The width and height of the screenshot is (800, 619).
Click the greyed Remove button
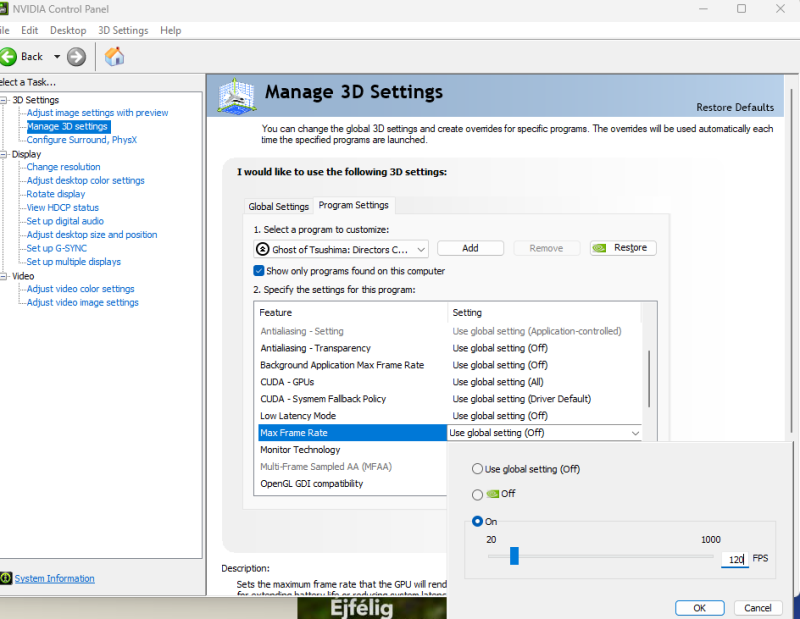tap(546, 248)
